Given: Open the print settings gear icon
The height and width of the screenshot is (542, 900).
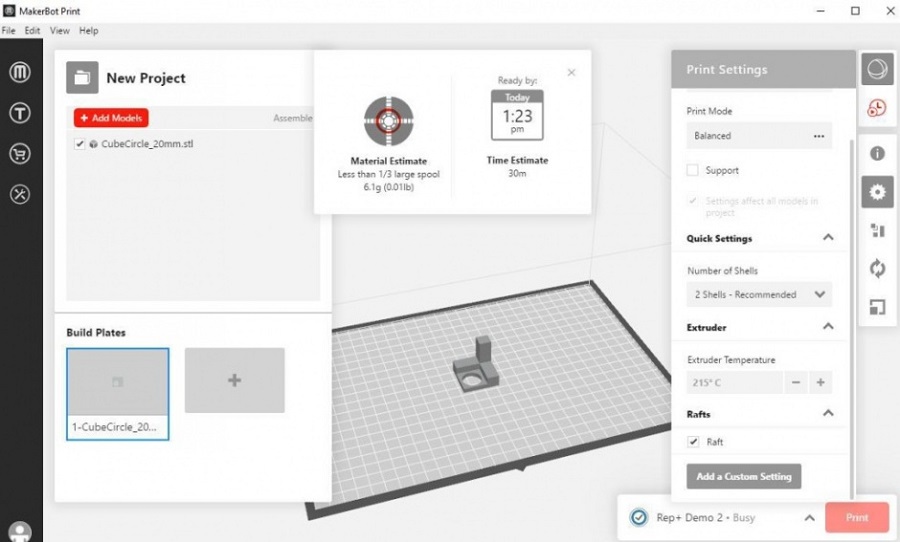Looking at the screenshot, I should pos(877,192).
